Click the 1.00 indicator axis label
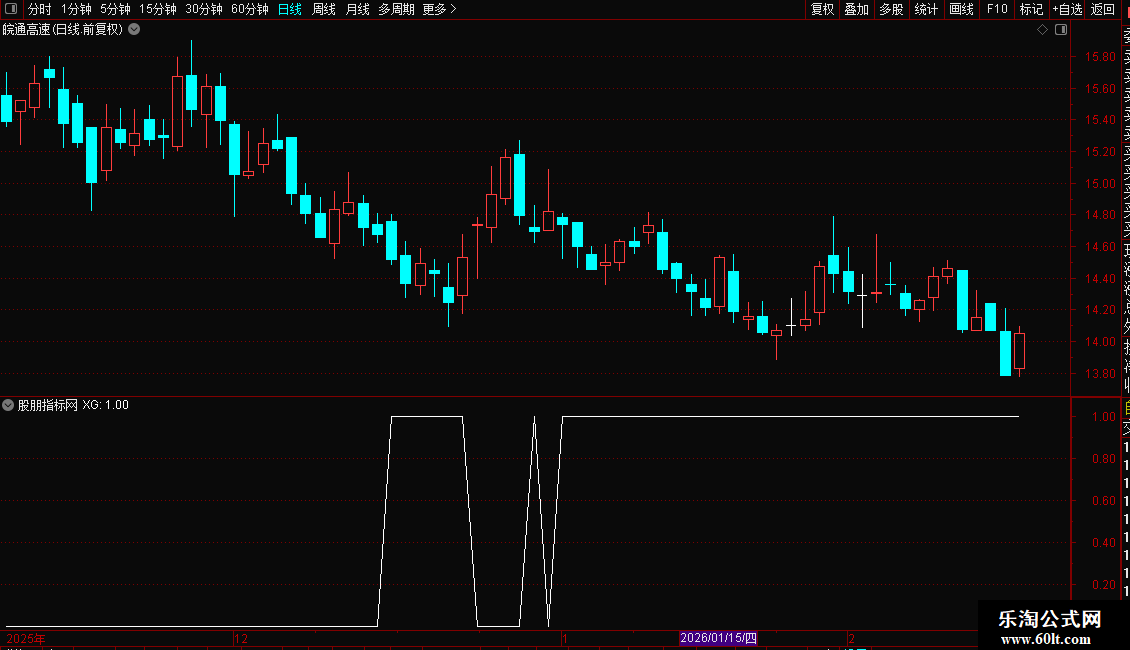1130x650 pixels. pyautogui.click(x=1103, y=417)
